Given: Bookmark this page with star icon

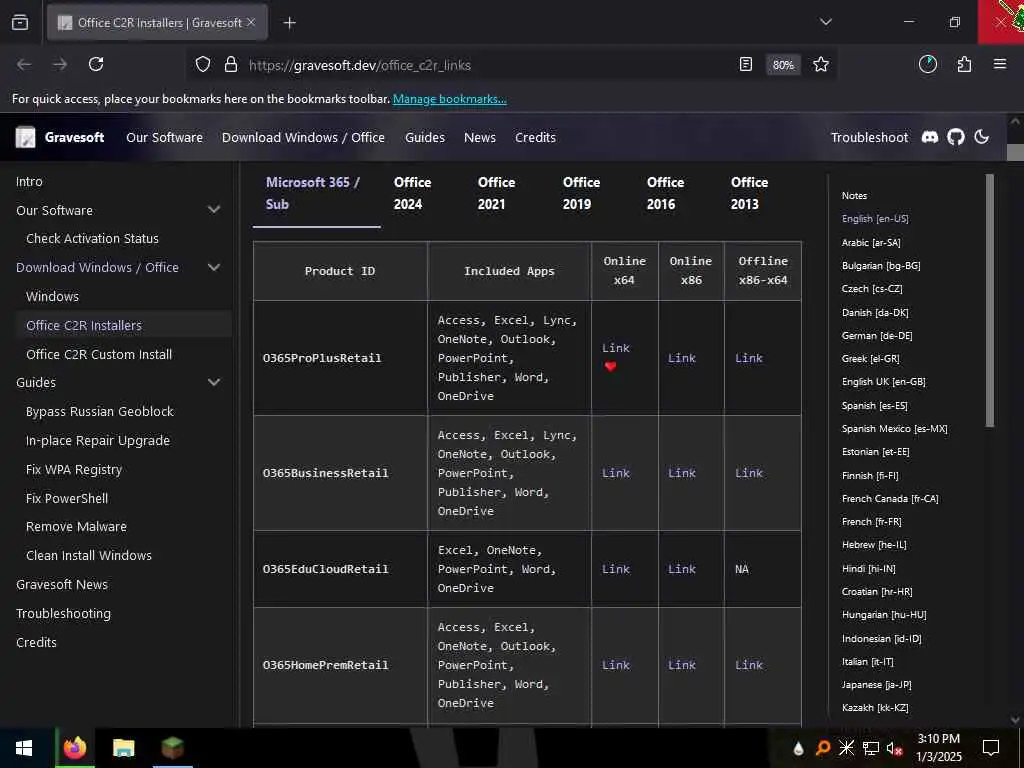Looking at the screenshot, I should click(x=821, y=64).
